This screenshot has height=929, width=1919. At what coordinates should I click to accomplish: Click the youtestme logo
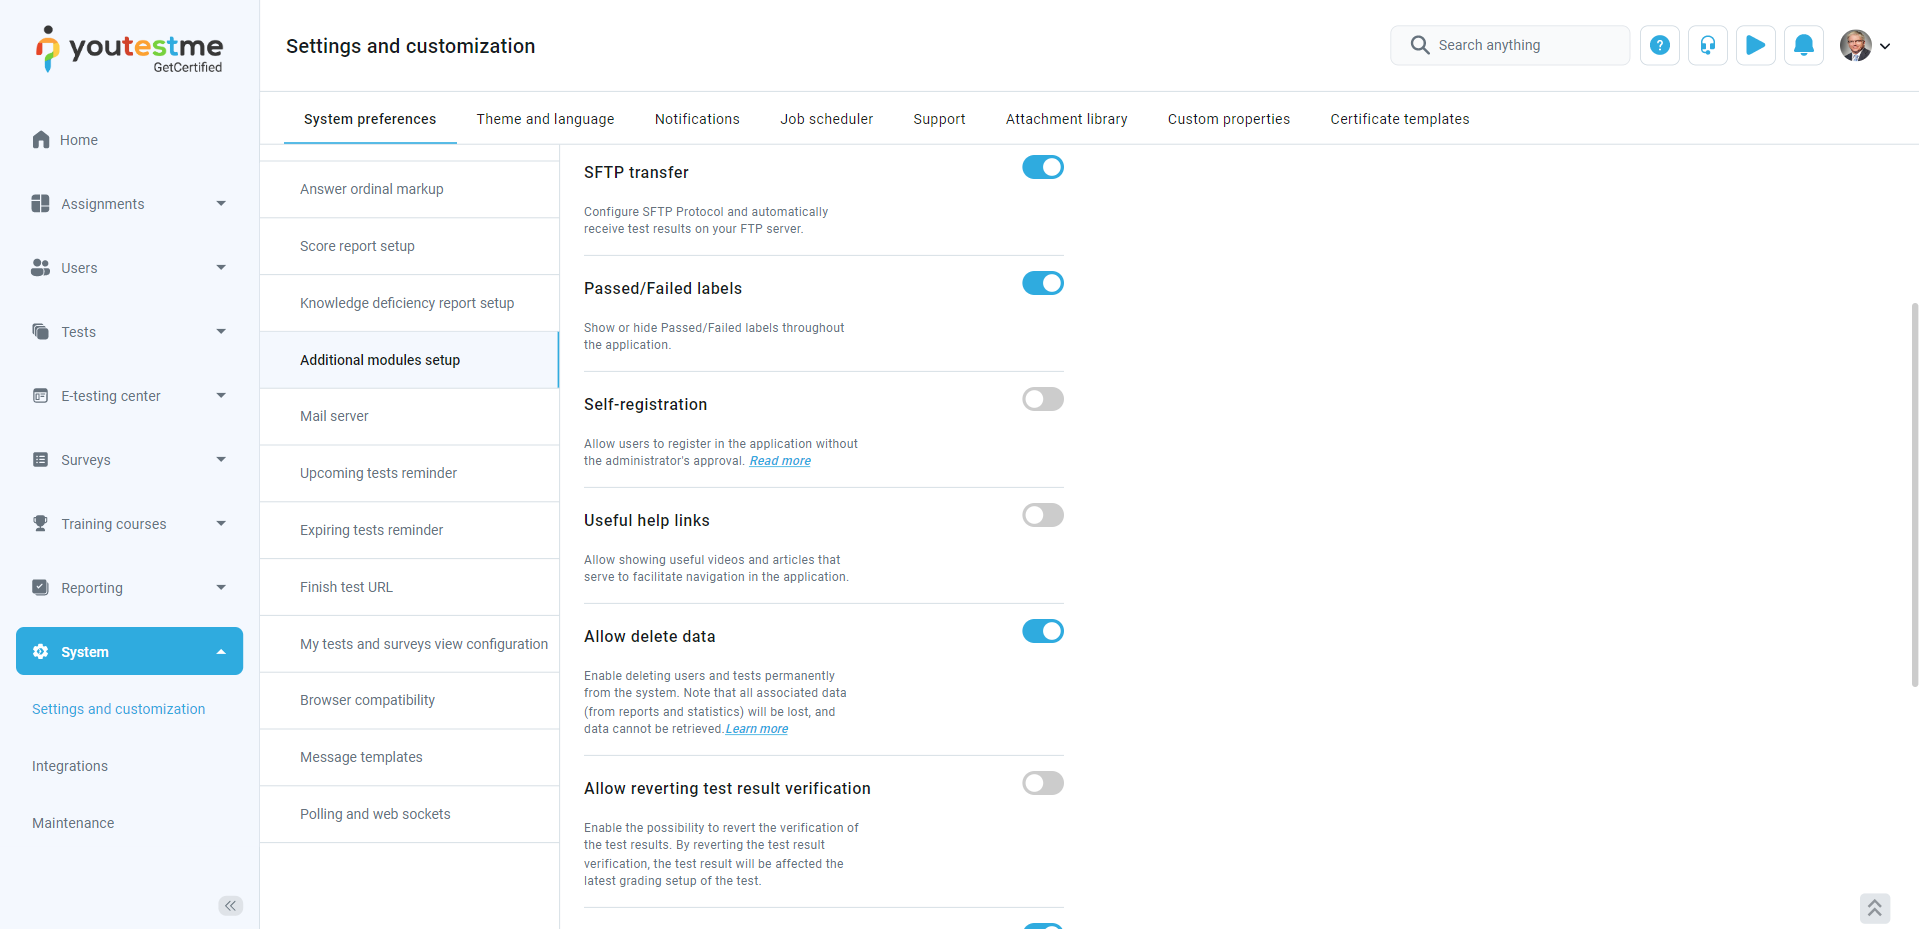130,49
